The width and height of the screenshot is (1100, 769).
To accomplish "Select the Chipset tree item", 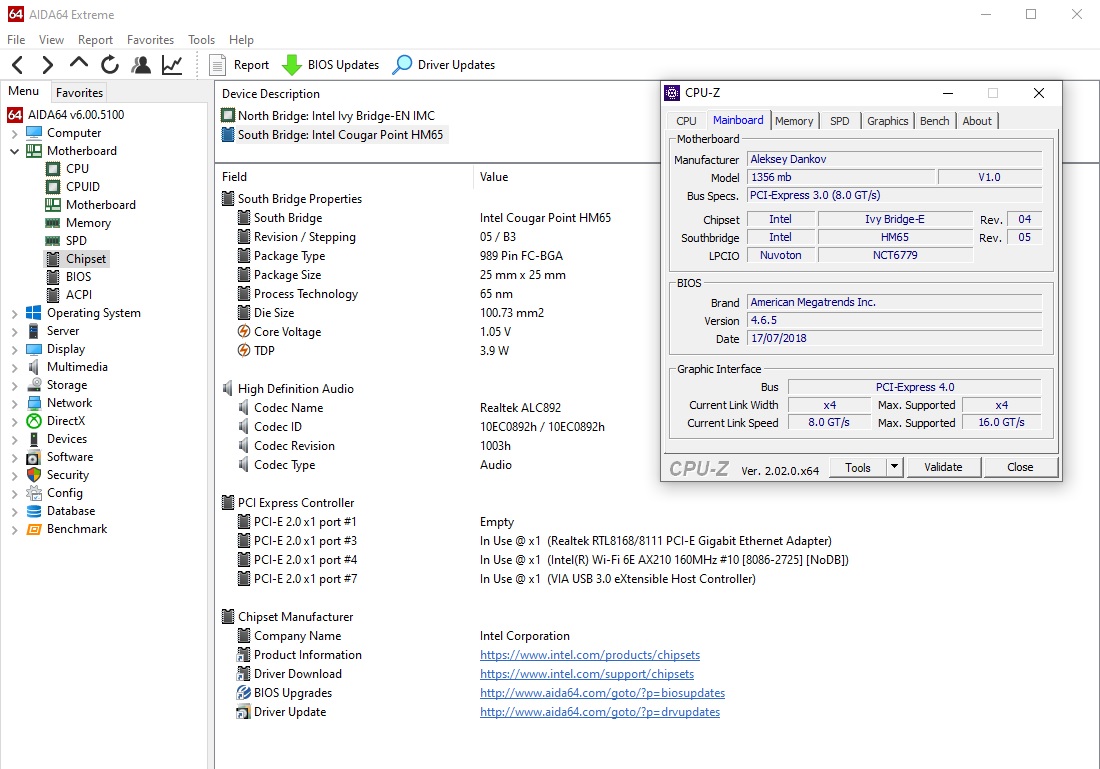I will pyautogui.click(x=86, y=259).
